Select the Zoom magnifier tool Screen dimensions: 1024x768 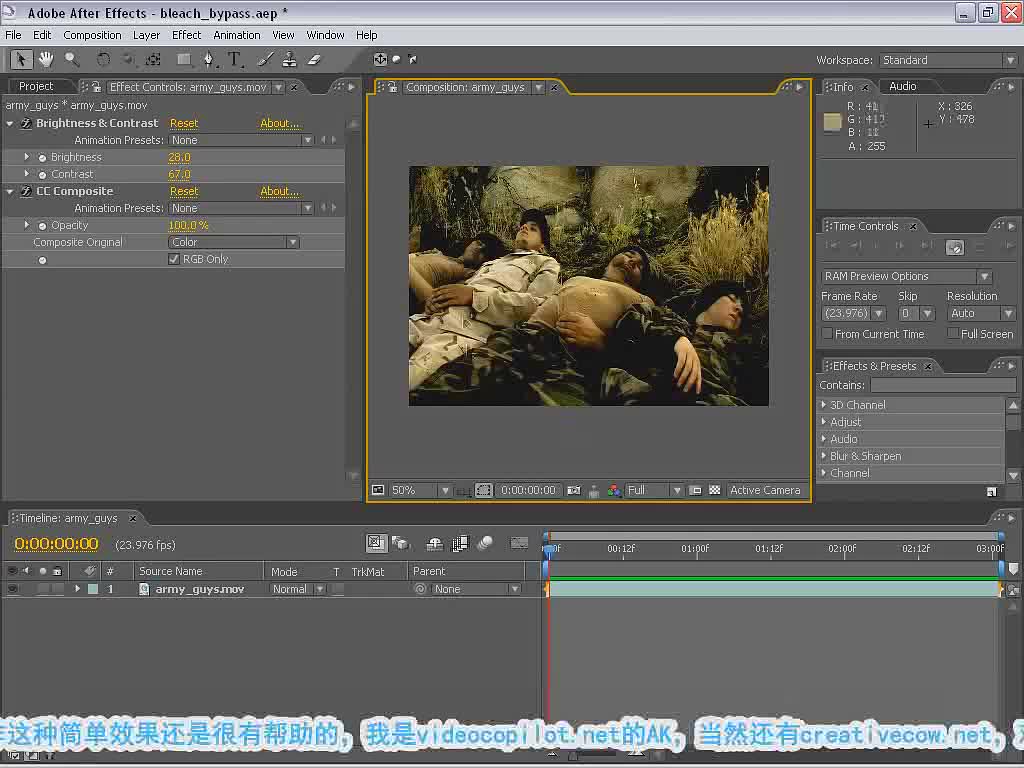click(72, 59)
